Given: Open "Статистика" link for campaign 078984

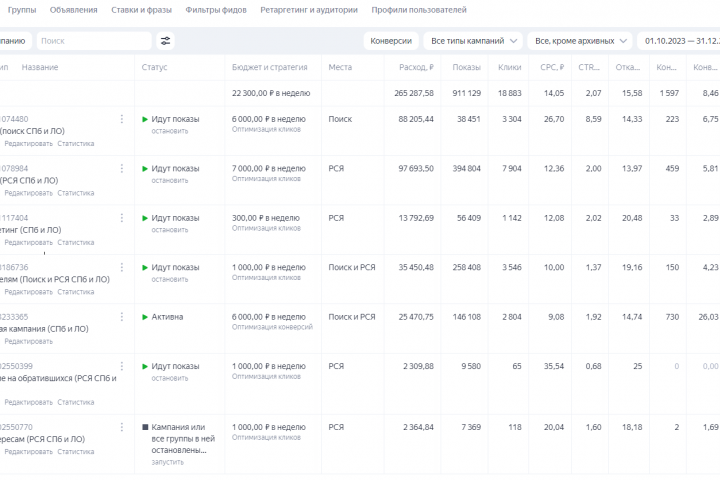Looking at the screenshot, I should [x=76, y=193].
